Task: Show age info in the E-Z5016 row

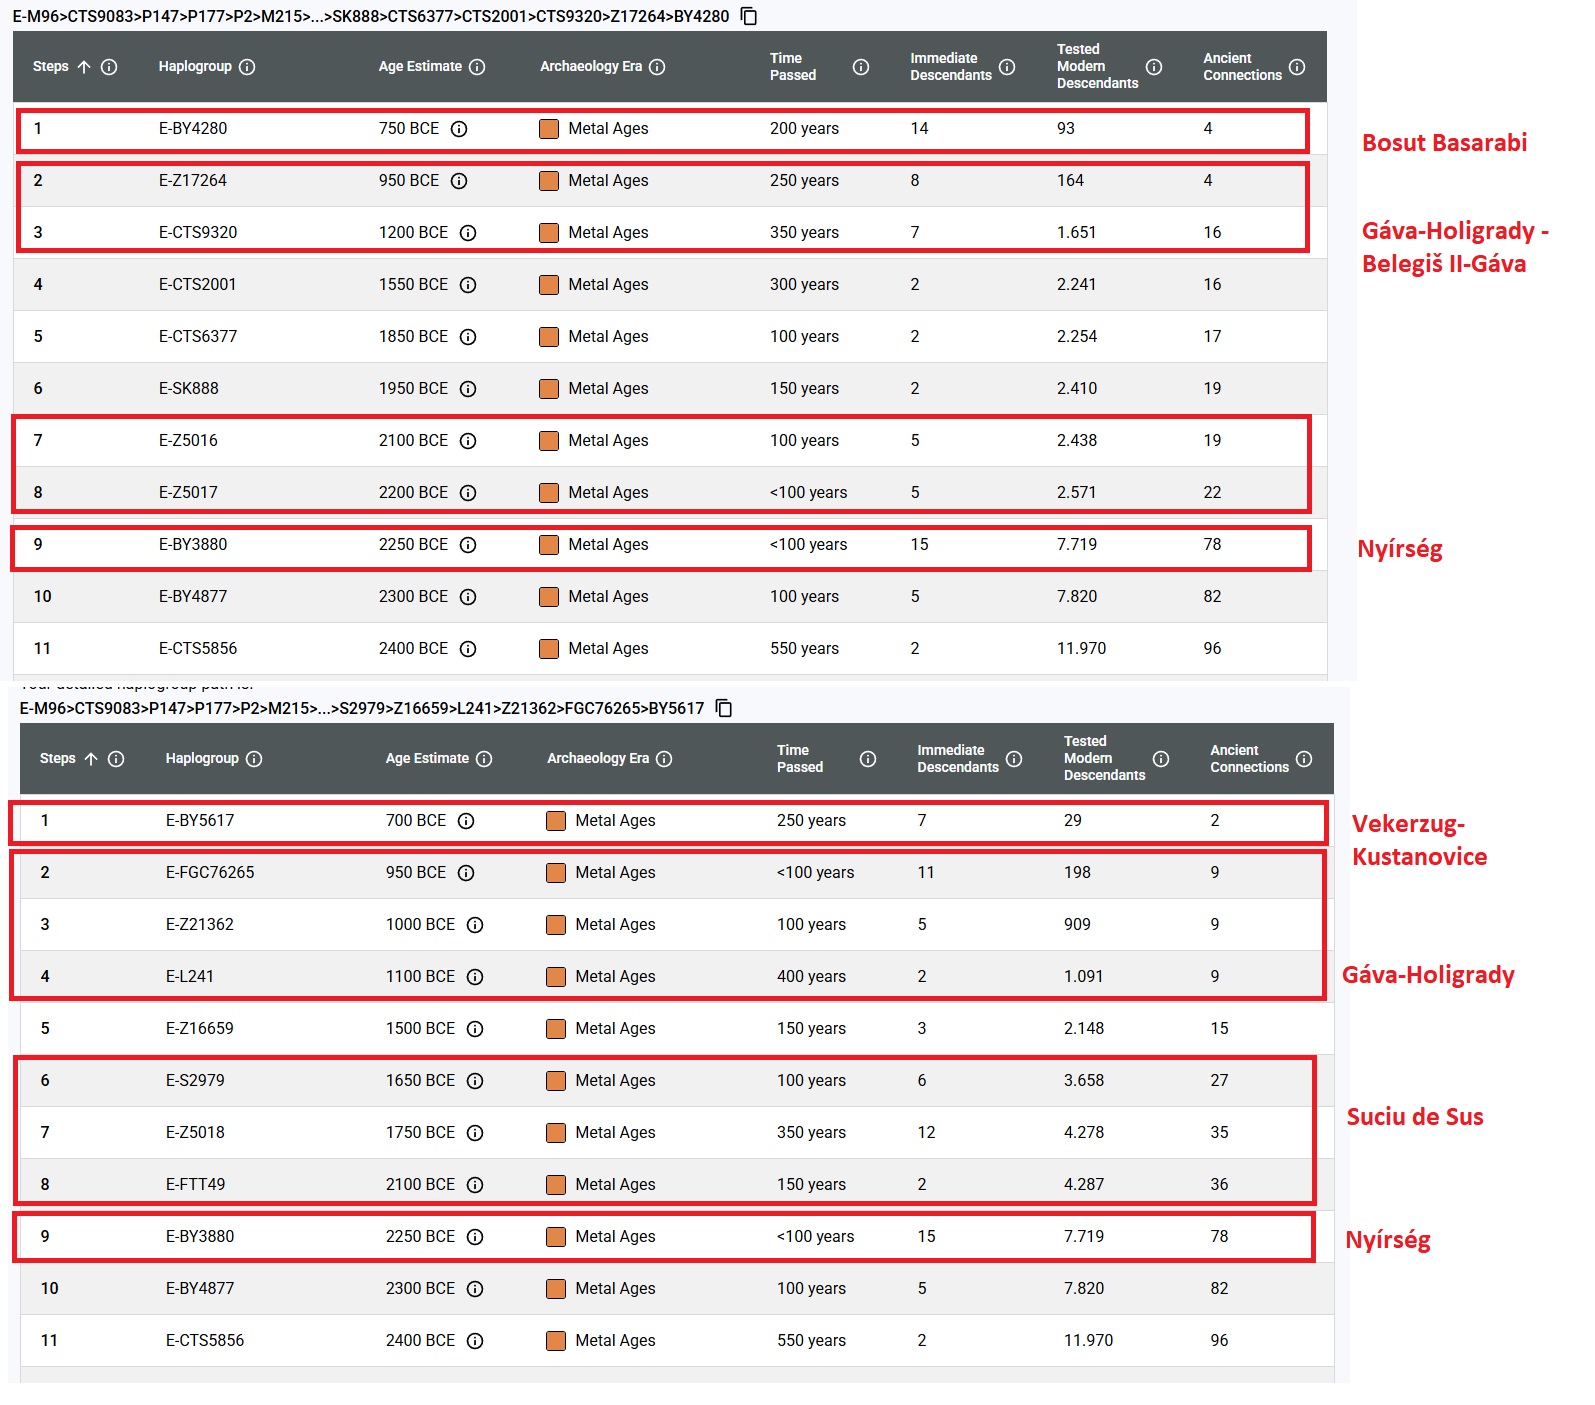Action: click(468, 441)
